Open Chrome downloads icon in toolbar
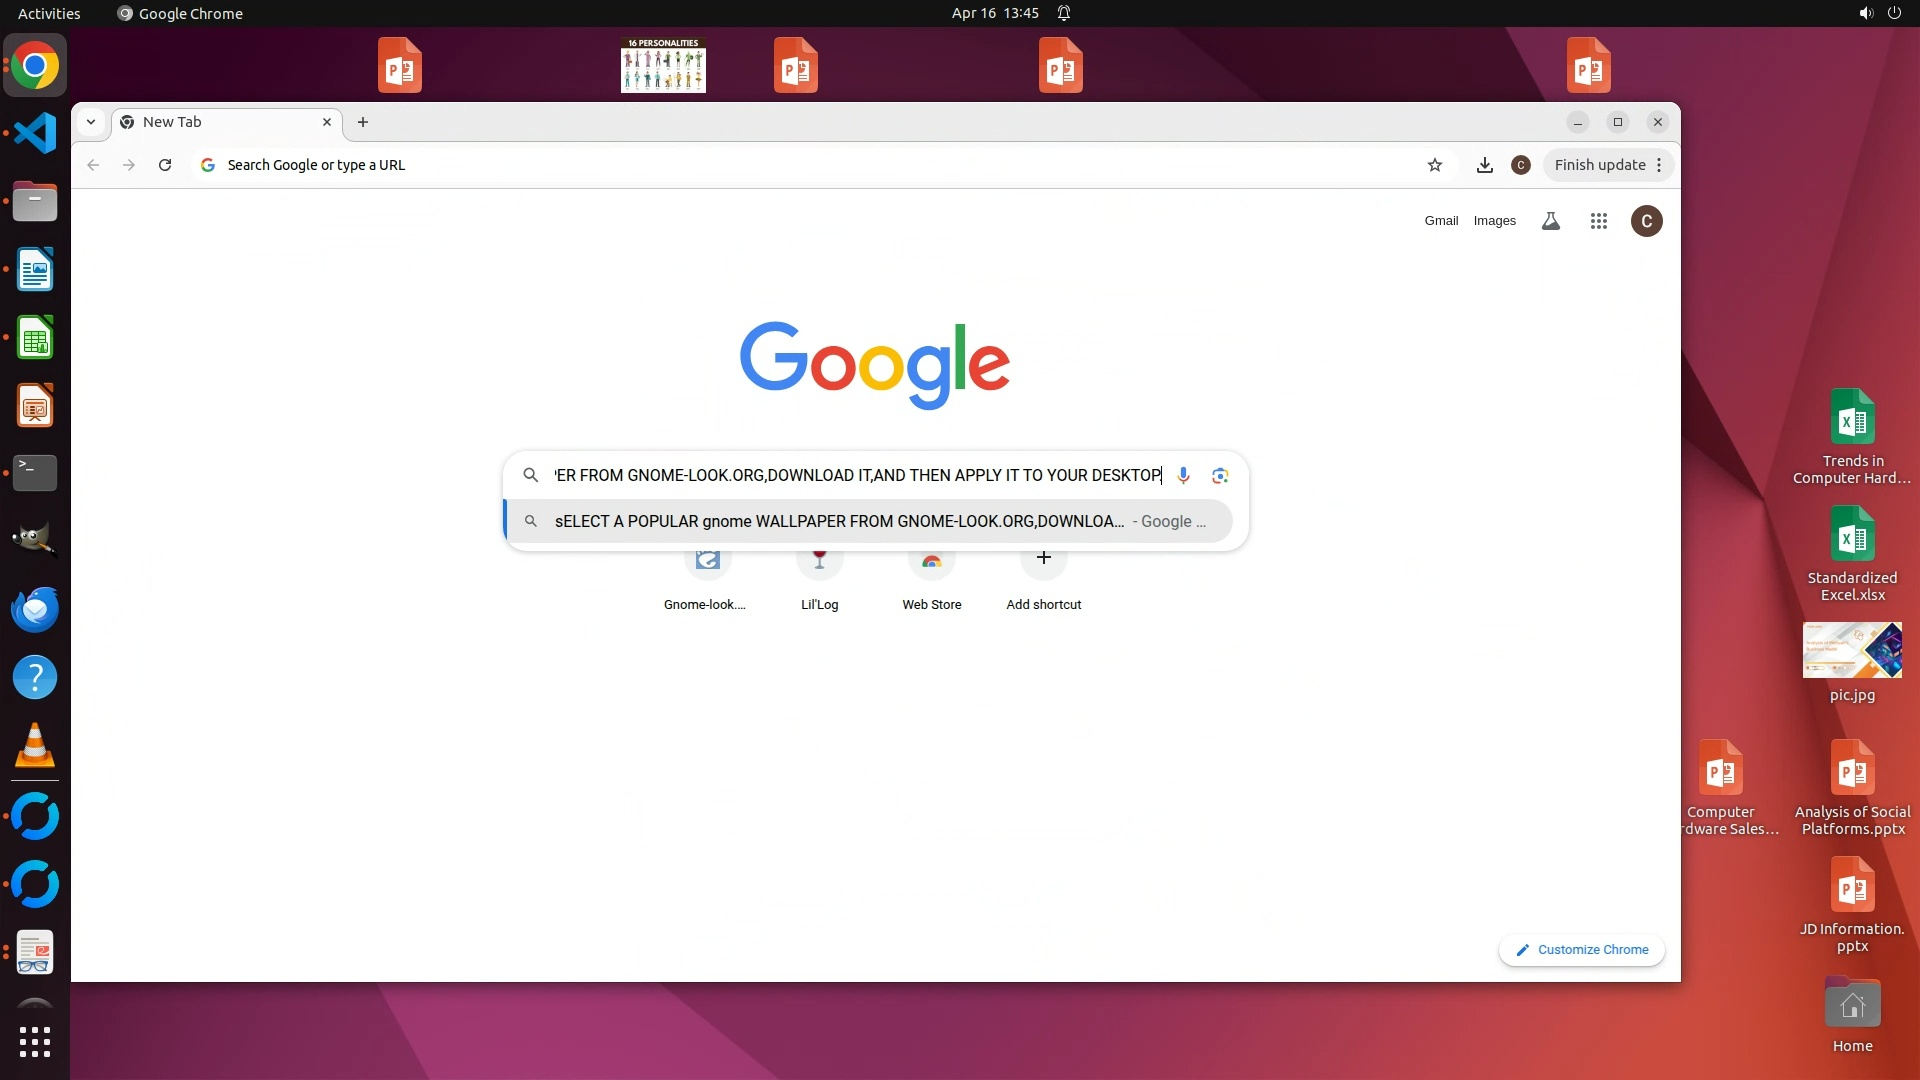The image size is (1920, 1080). pyautogui.click(x=1485, y=165)
